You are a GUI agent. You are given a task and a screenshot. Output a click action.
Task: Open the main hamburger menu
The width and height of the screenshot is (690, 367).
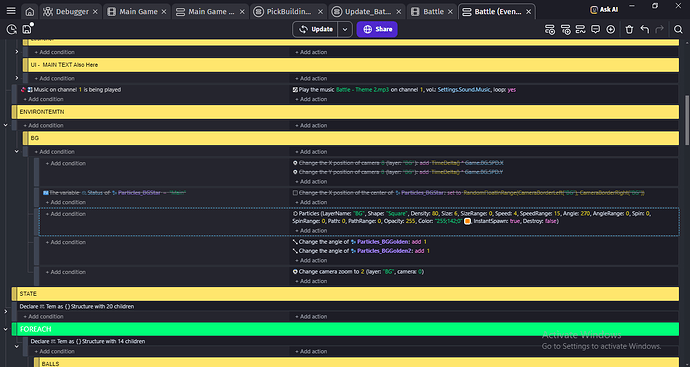[11, 11]
